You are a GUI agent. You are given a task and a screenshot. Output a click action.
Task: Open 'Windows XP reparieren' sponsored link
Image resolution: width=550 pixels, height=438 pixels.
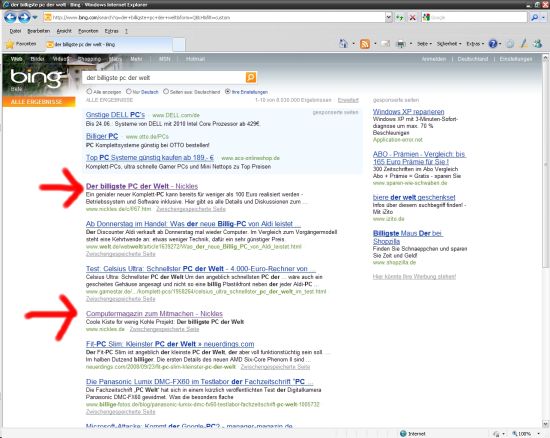point(408,112)
